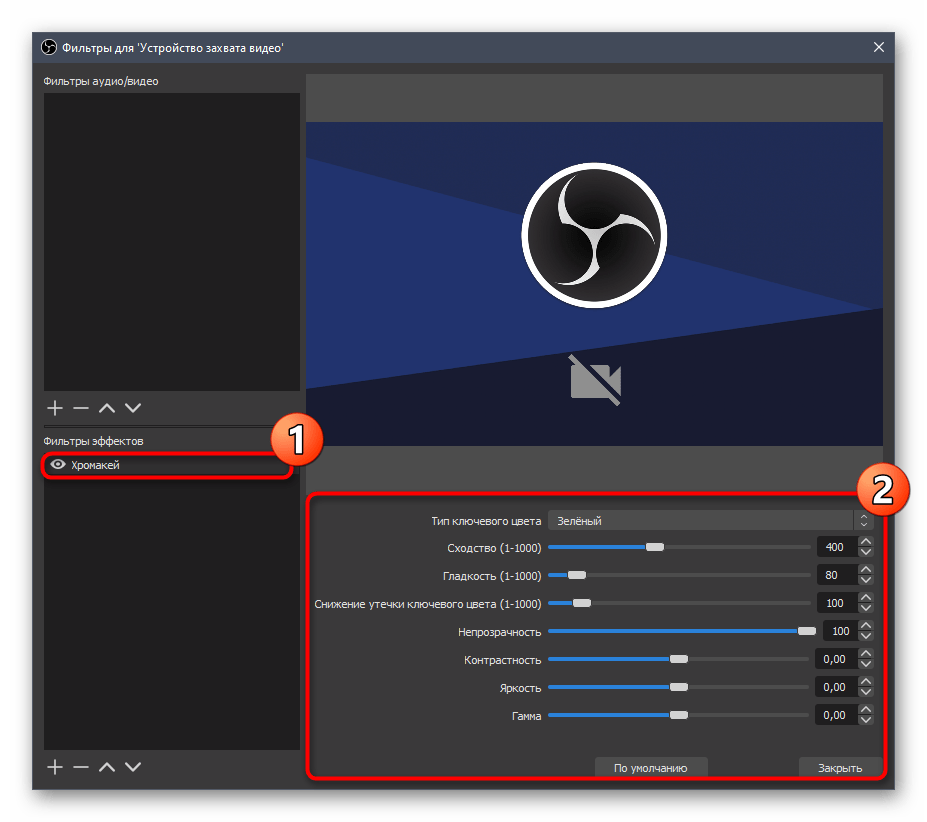927x822 pixels.
Task: Select the Хромакей filter in effects list
Action: [150, 465]
